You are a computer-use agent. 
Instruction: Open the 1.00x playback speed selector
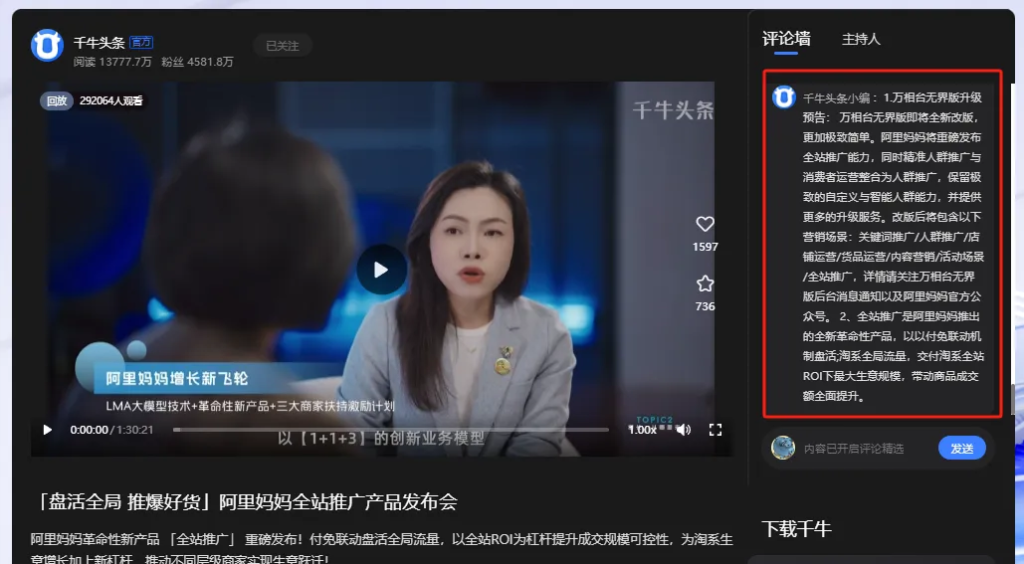click(642, 430)
